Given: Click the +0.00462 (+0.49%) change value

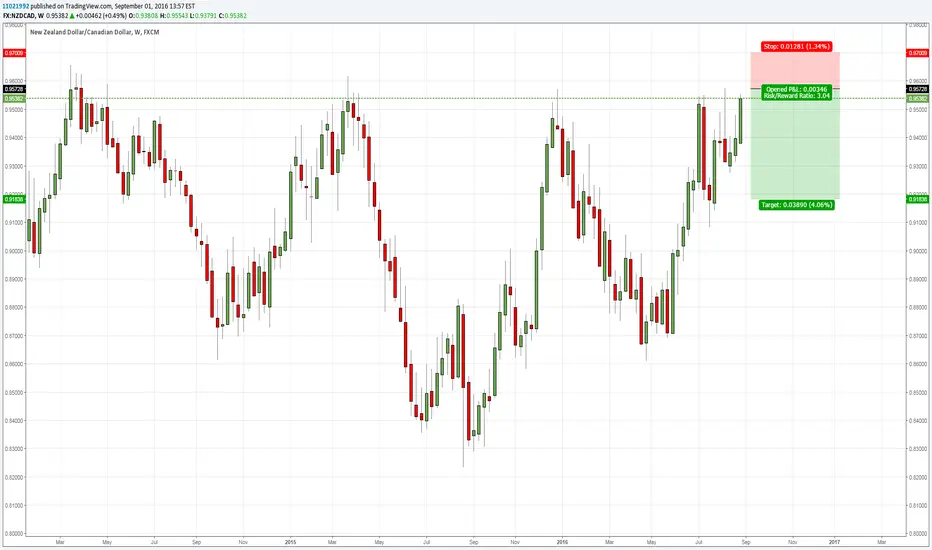Looking at the screenshot, I should (x=101, y=15).
